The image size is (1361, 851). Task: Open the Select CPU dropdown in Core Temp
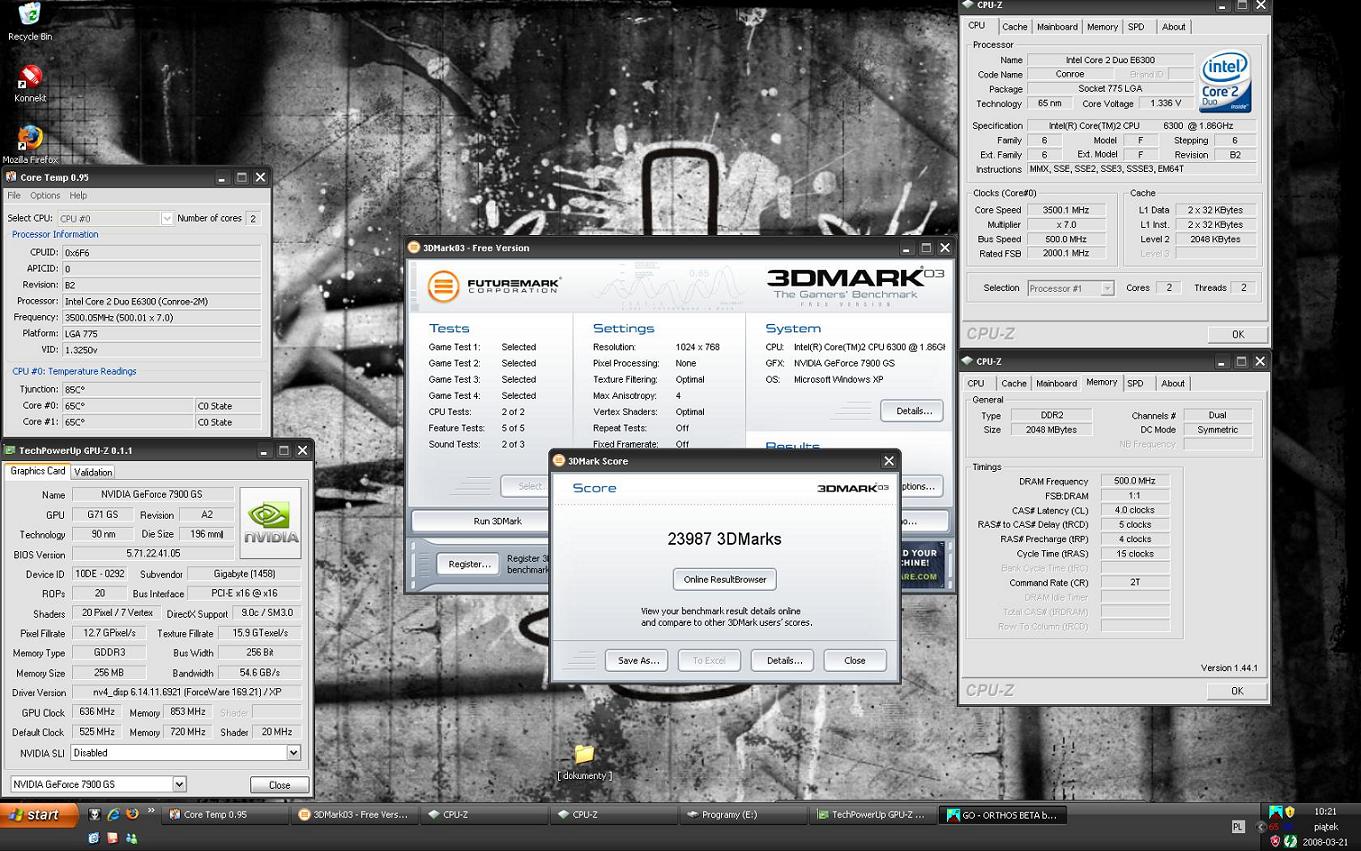166,218
